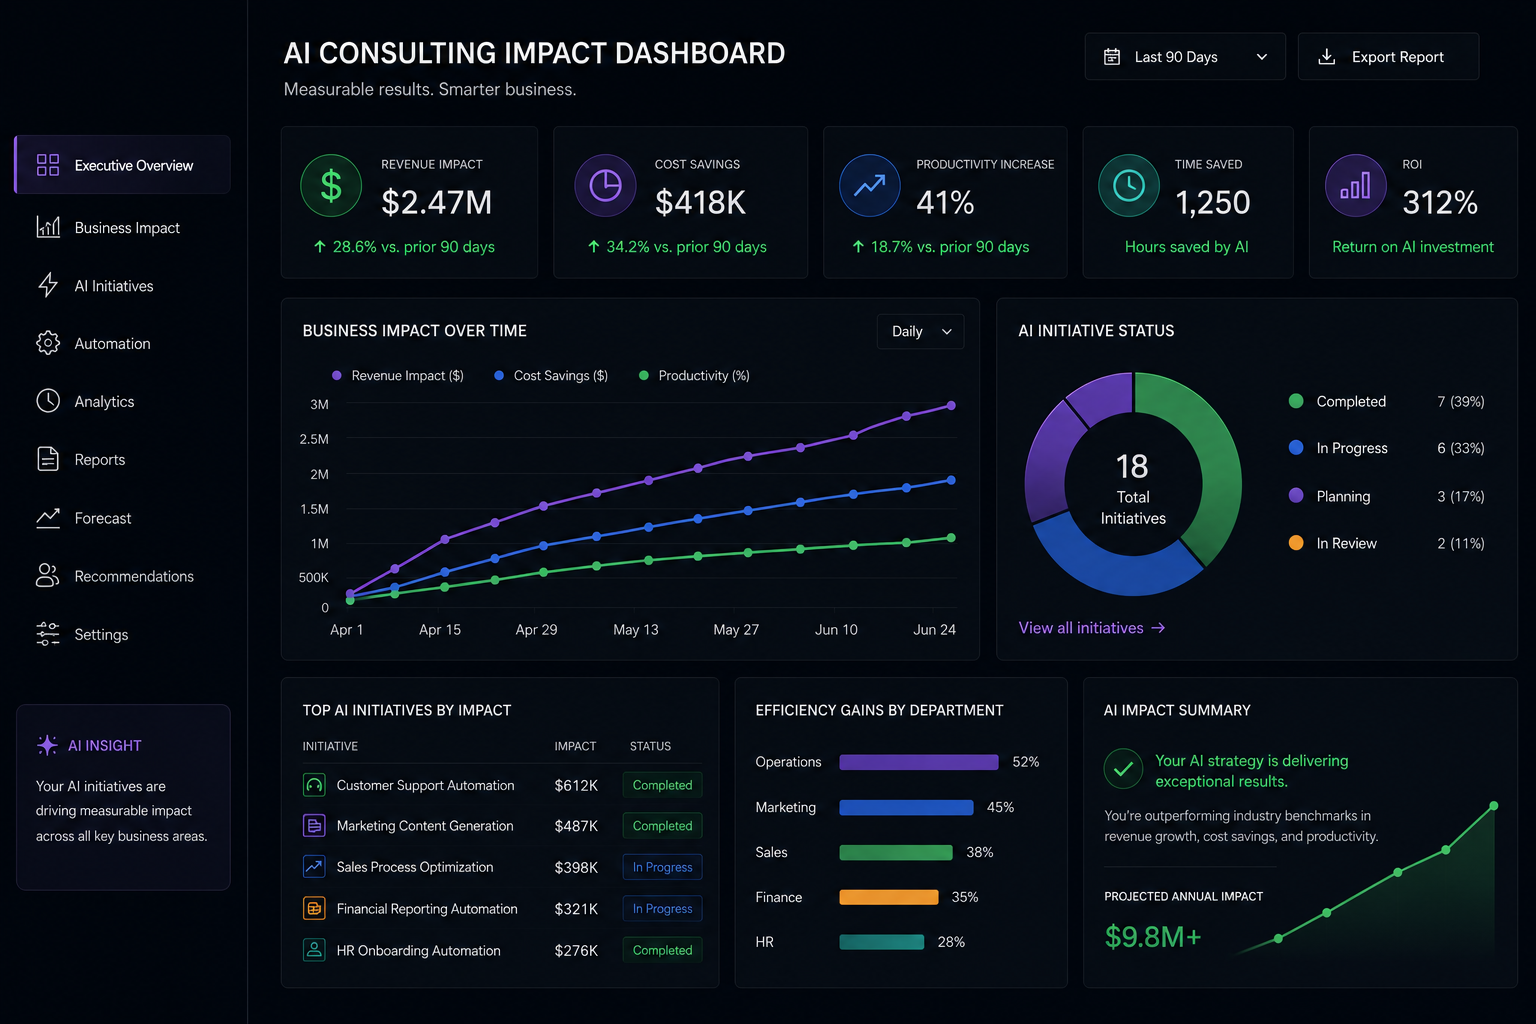Click the Sales green efficiency bar

coord(896,852)
